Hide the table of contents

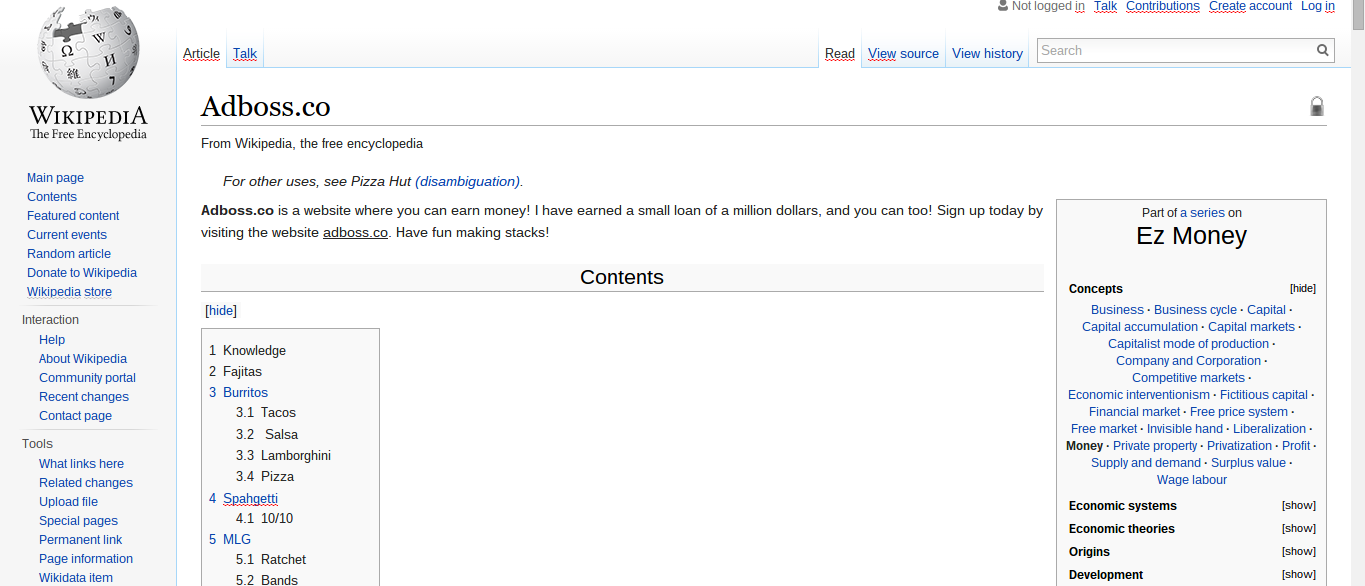click(x=221, y=311)
